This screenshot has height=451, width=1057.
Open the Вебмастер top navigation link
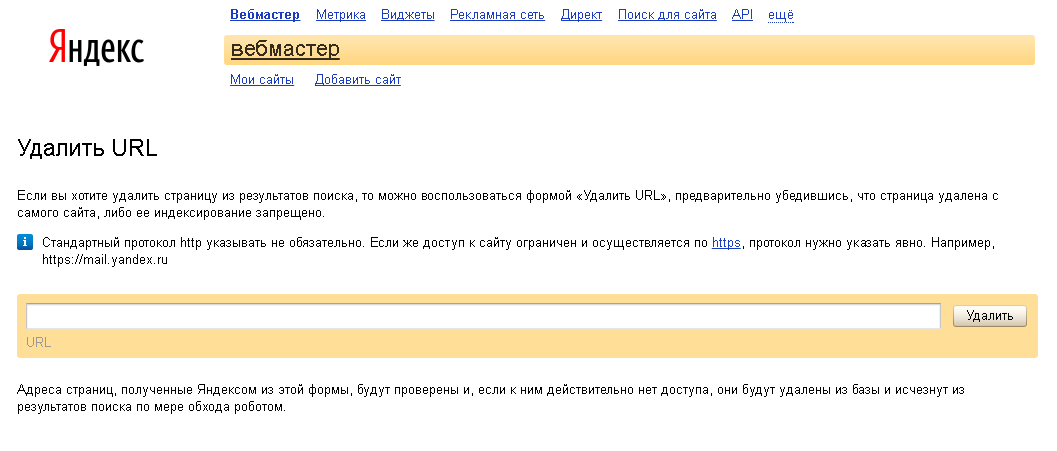coord(263,15)
